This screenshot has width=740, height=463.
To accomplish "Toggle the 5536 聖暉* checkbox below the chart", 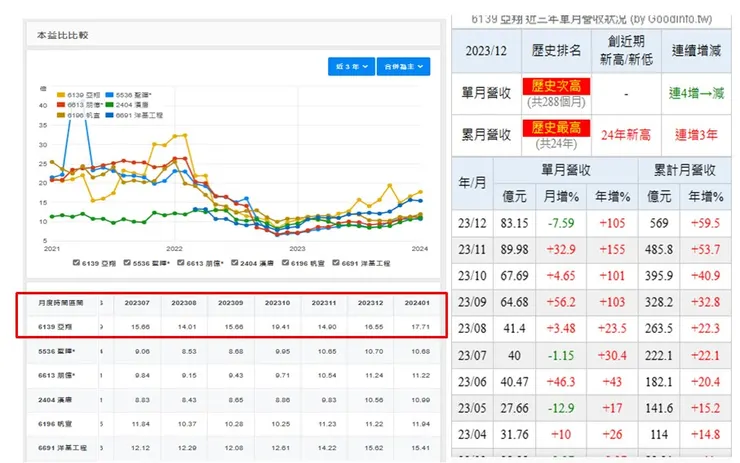I will [x=127, y=263].
